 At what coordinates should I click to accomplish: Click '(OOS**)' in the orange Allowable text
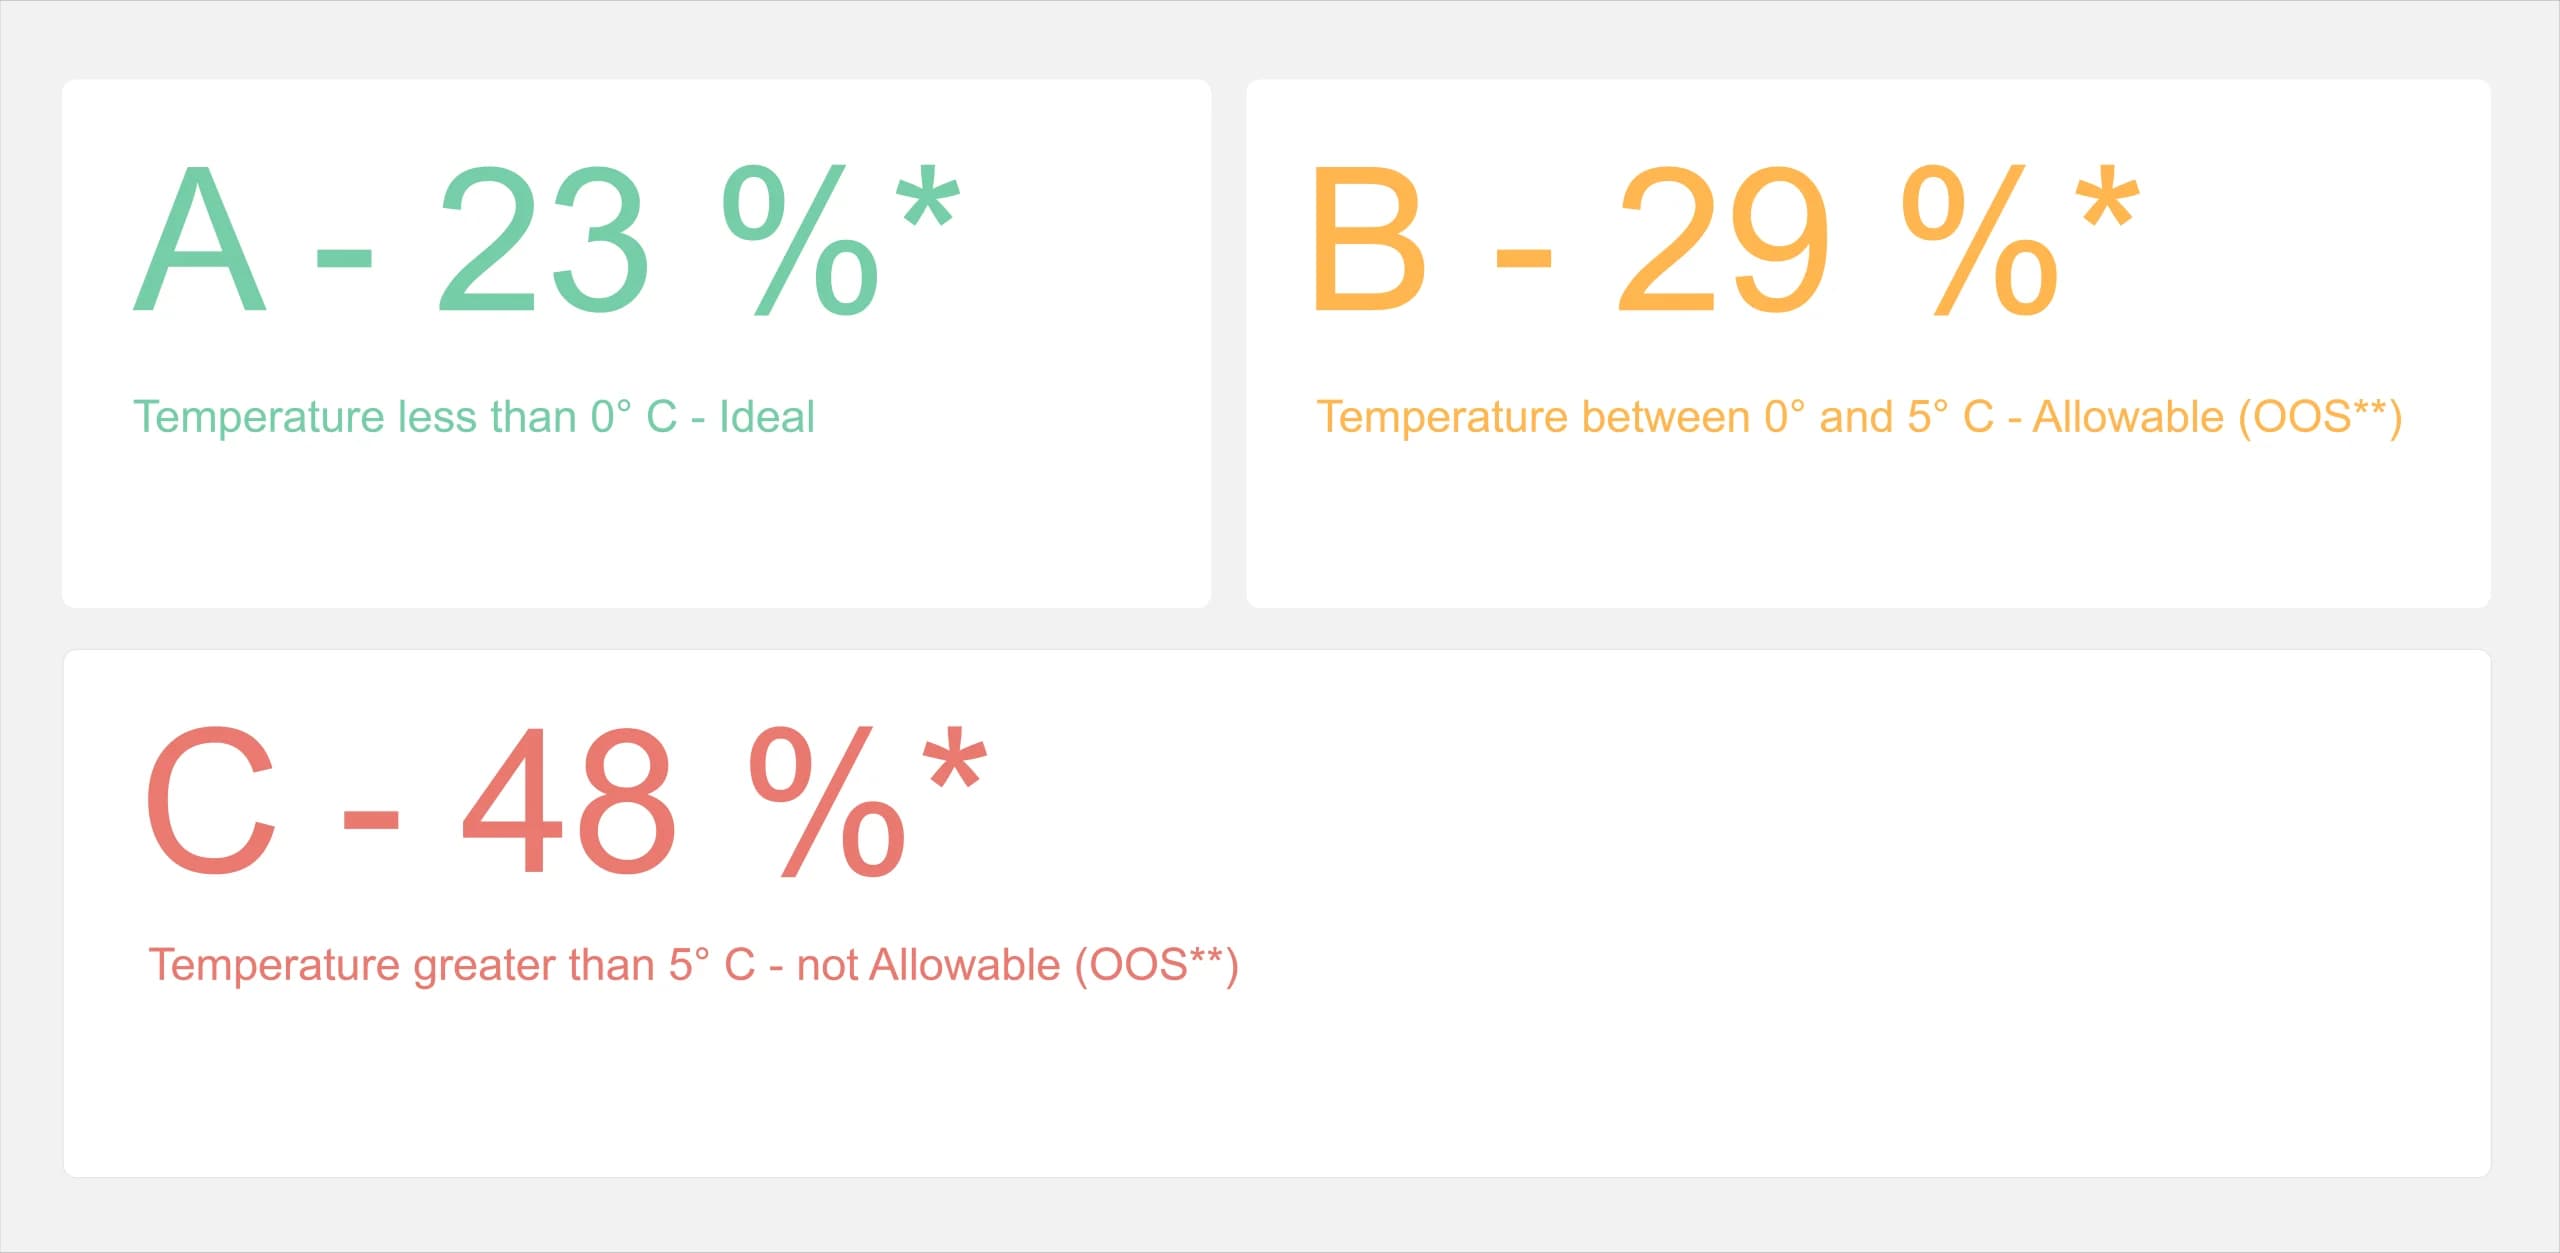pos(2320,418)
